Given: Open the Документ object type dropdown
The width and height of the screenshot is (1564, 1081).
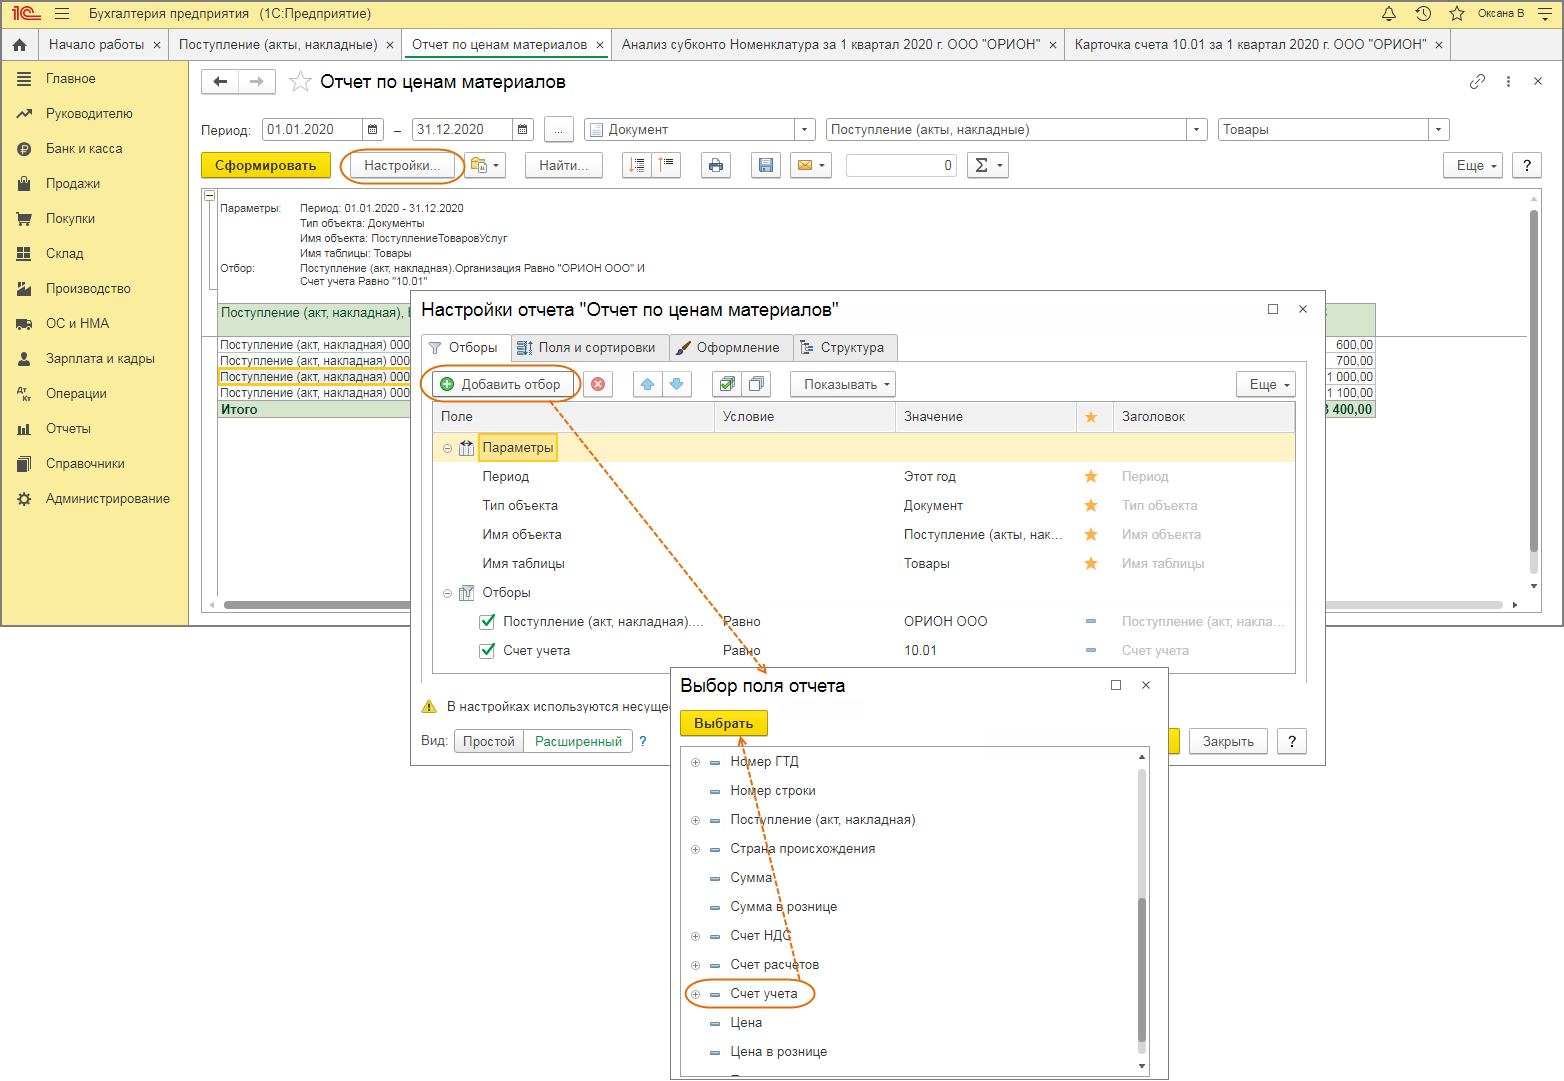Looking at the screenshot, I should [x=805, y=130].
